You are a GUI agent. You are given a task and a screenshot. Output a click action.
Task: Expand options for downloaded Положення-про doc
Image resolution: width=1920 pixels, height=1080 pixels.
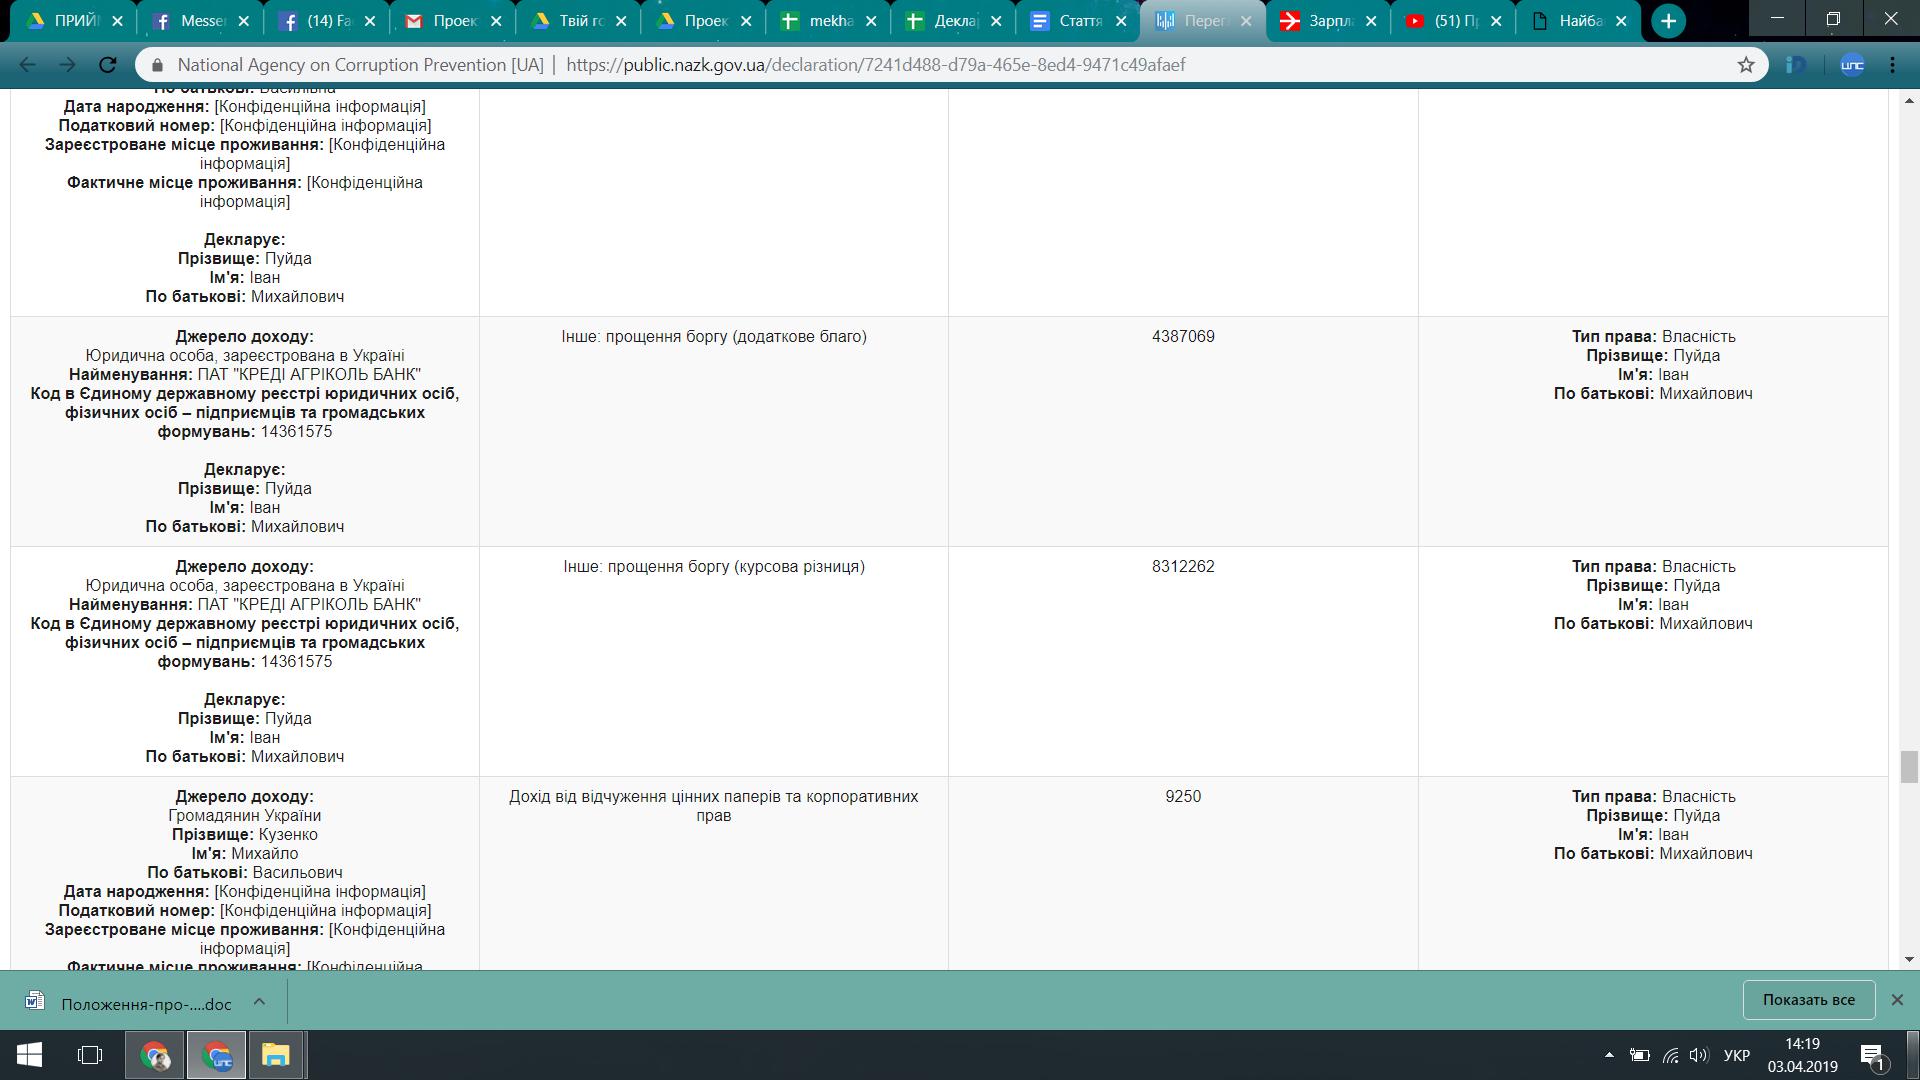pos(259,1001)
